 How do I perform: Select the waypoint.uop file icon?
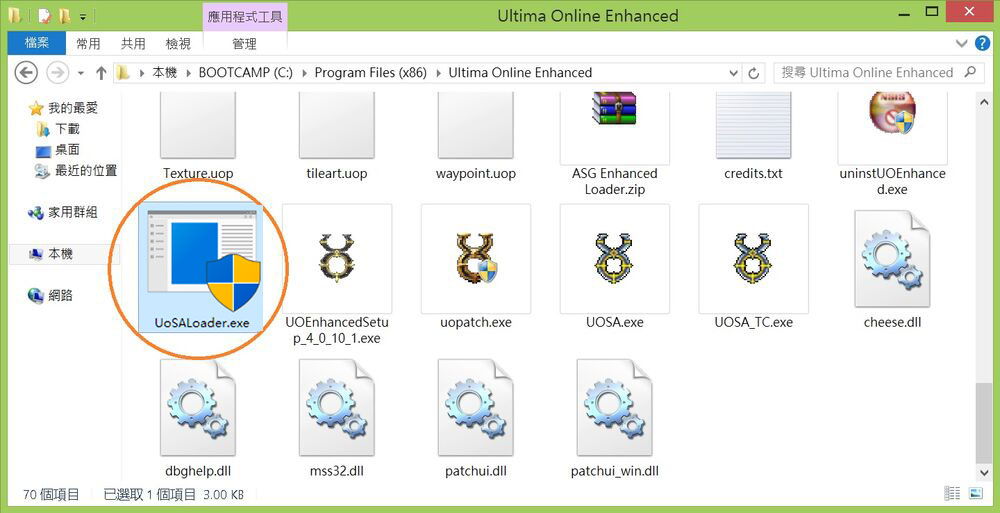(x=476, y=125)
